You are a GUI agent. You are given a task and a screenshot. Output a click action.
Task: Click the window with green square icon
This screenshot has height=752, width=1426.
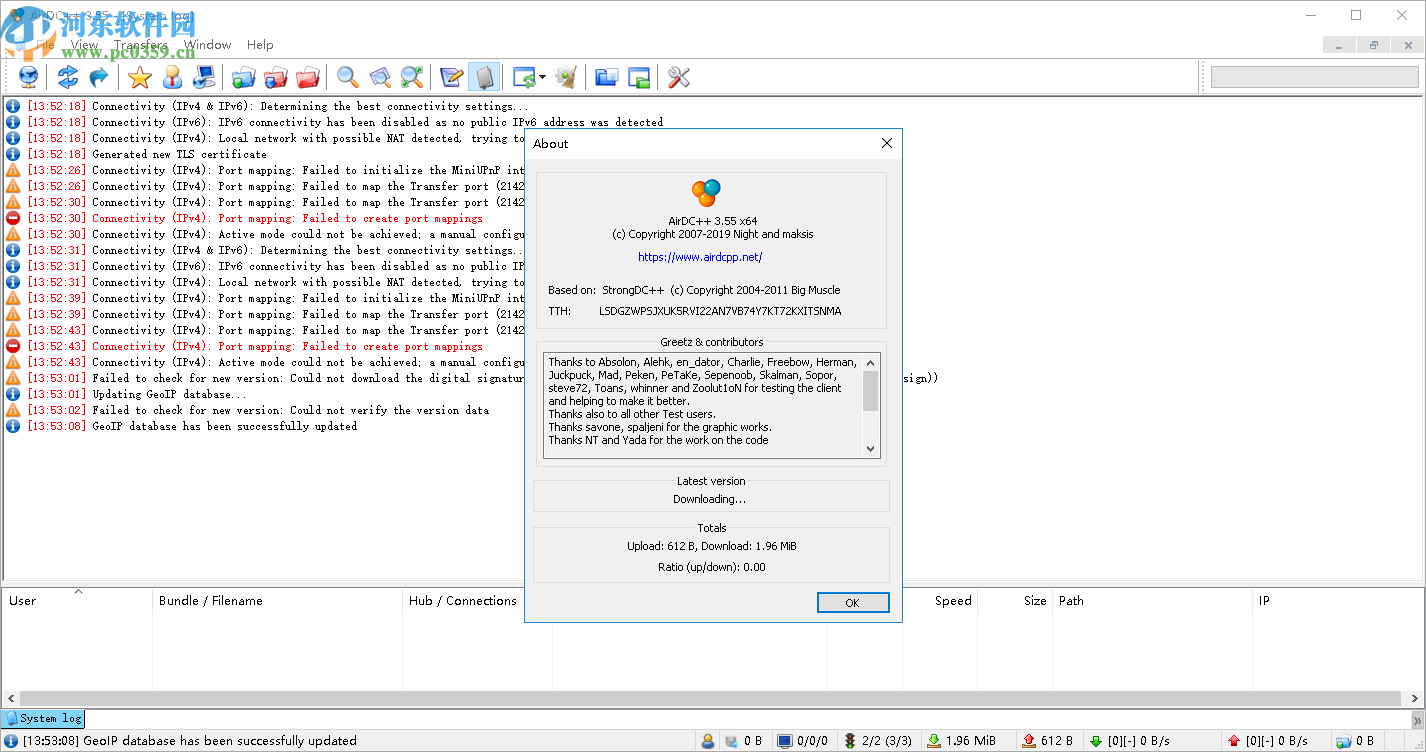638,77
